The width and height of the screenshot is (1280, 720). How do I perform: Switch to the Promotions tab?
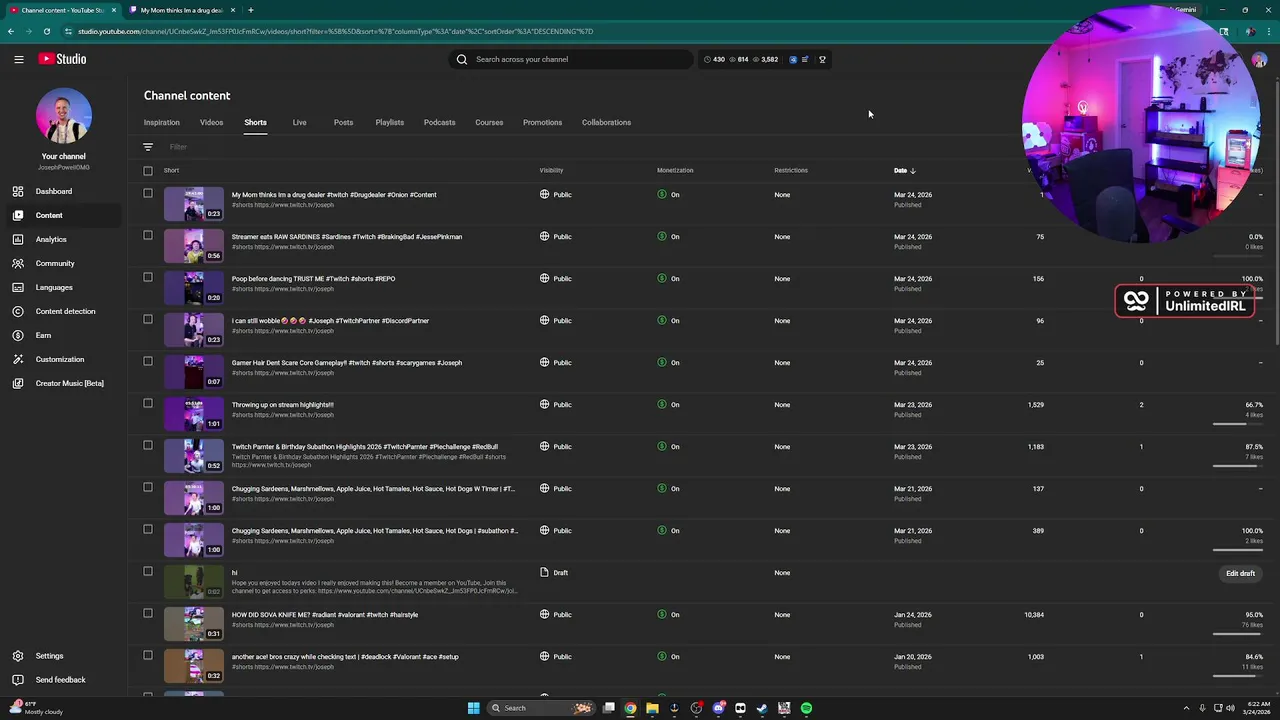tap(542, 122)
